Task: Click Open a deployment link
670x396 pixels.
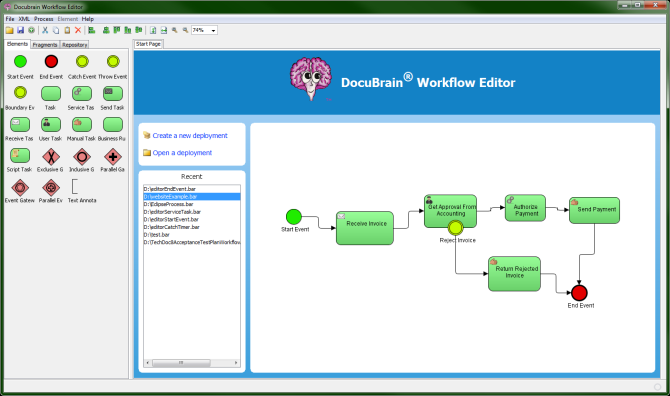Action: (x=182, y=153)
